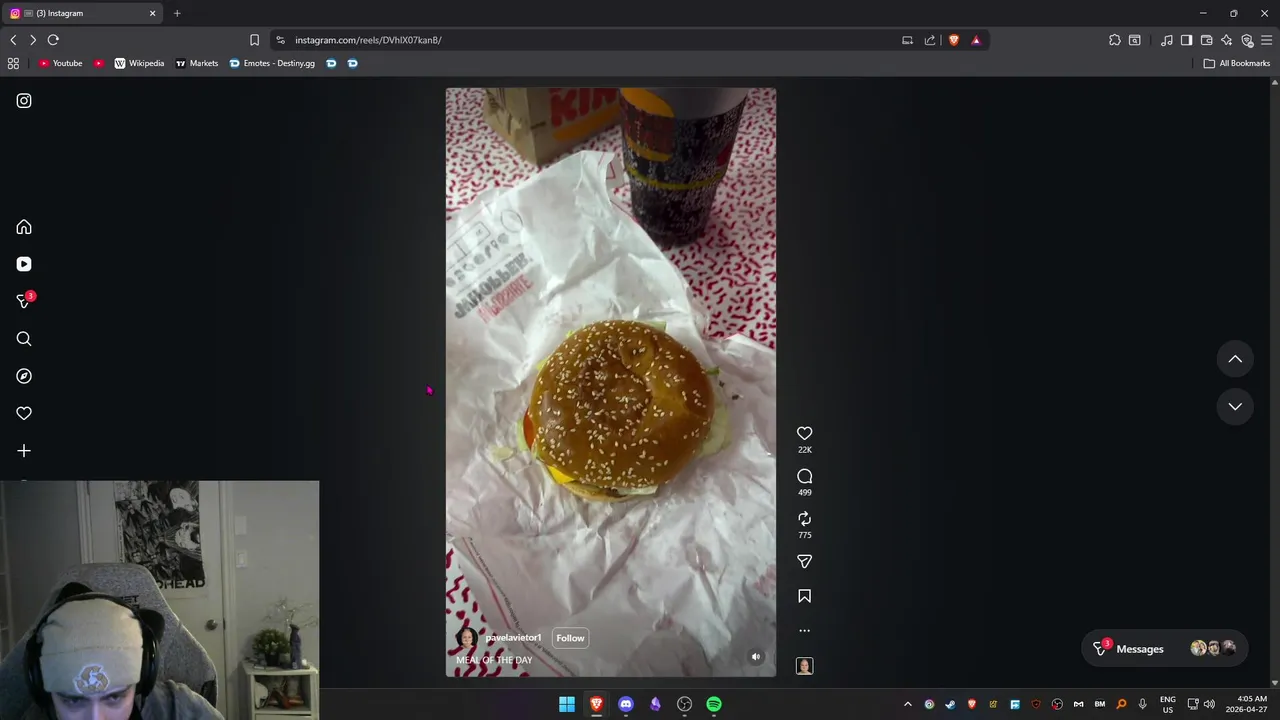The width and height of the screenshot is (1280, 720).
Task: Open Brave Rewards triangle icon
Action: (x=976, y=40)
